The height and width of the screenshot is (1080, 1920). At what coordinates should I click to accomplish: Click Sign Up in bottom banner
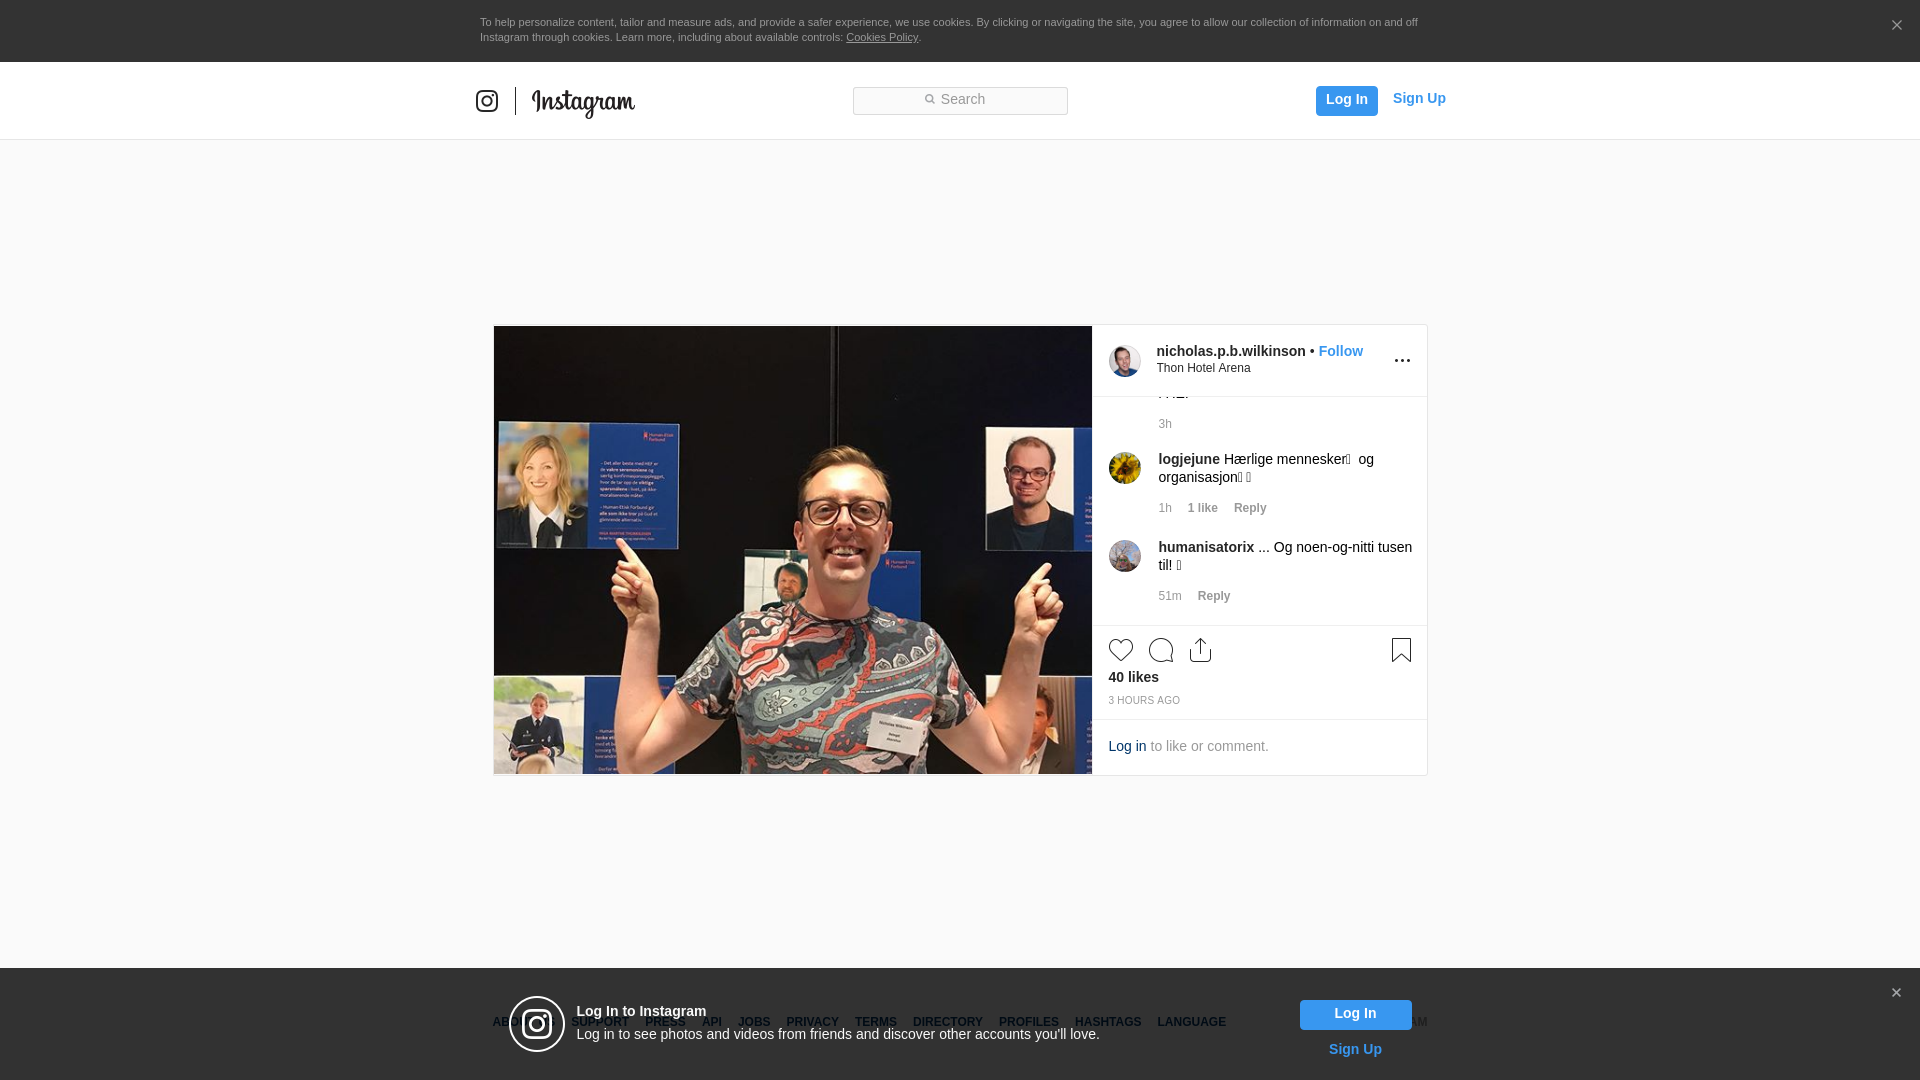tap(1355, 1049)
